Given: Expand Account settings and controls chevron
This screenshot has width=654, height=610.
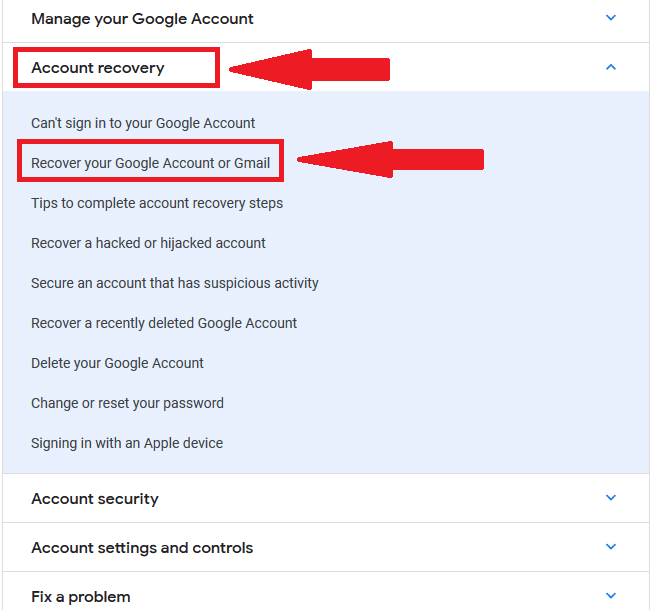Looking at the screenshot, I should tap(611, 547).
